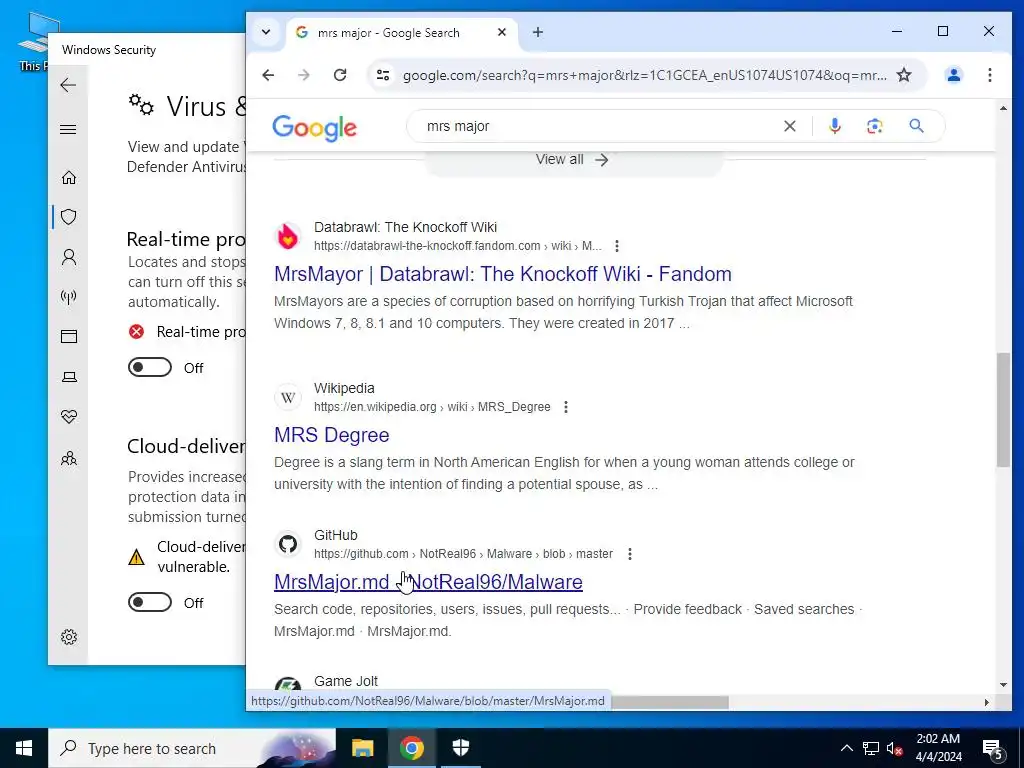
Task: Open more options for the Wikipedia result
Action: click(x=566, y=407)
